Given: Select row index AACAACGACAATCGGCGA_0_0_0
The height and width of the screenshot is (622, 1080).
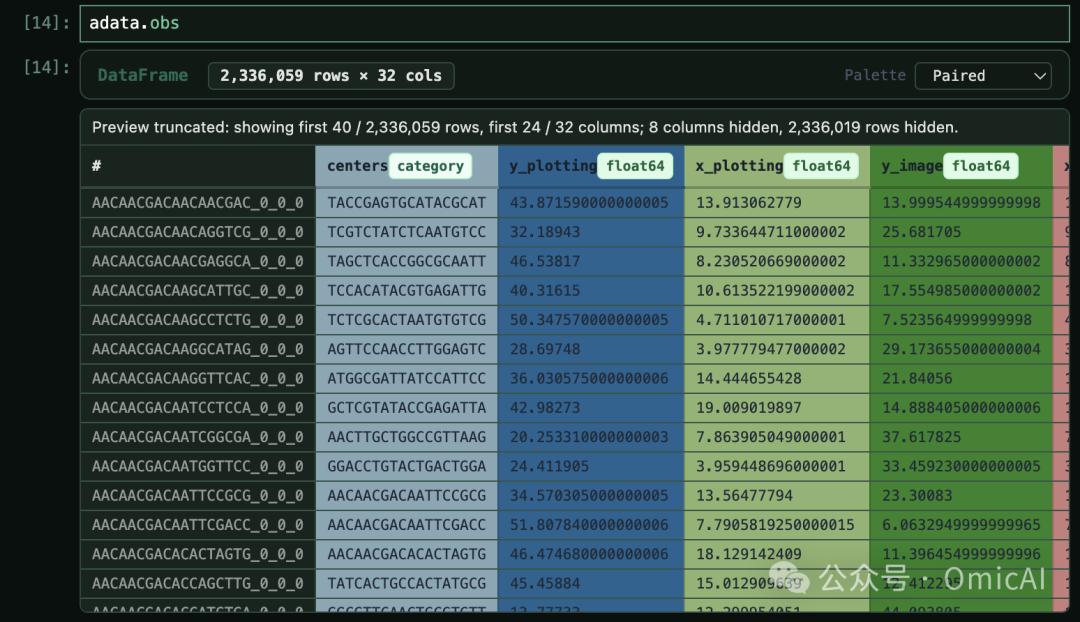Looking at the screenshot, I should click(x=198, y=437).
